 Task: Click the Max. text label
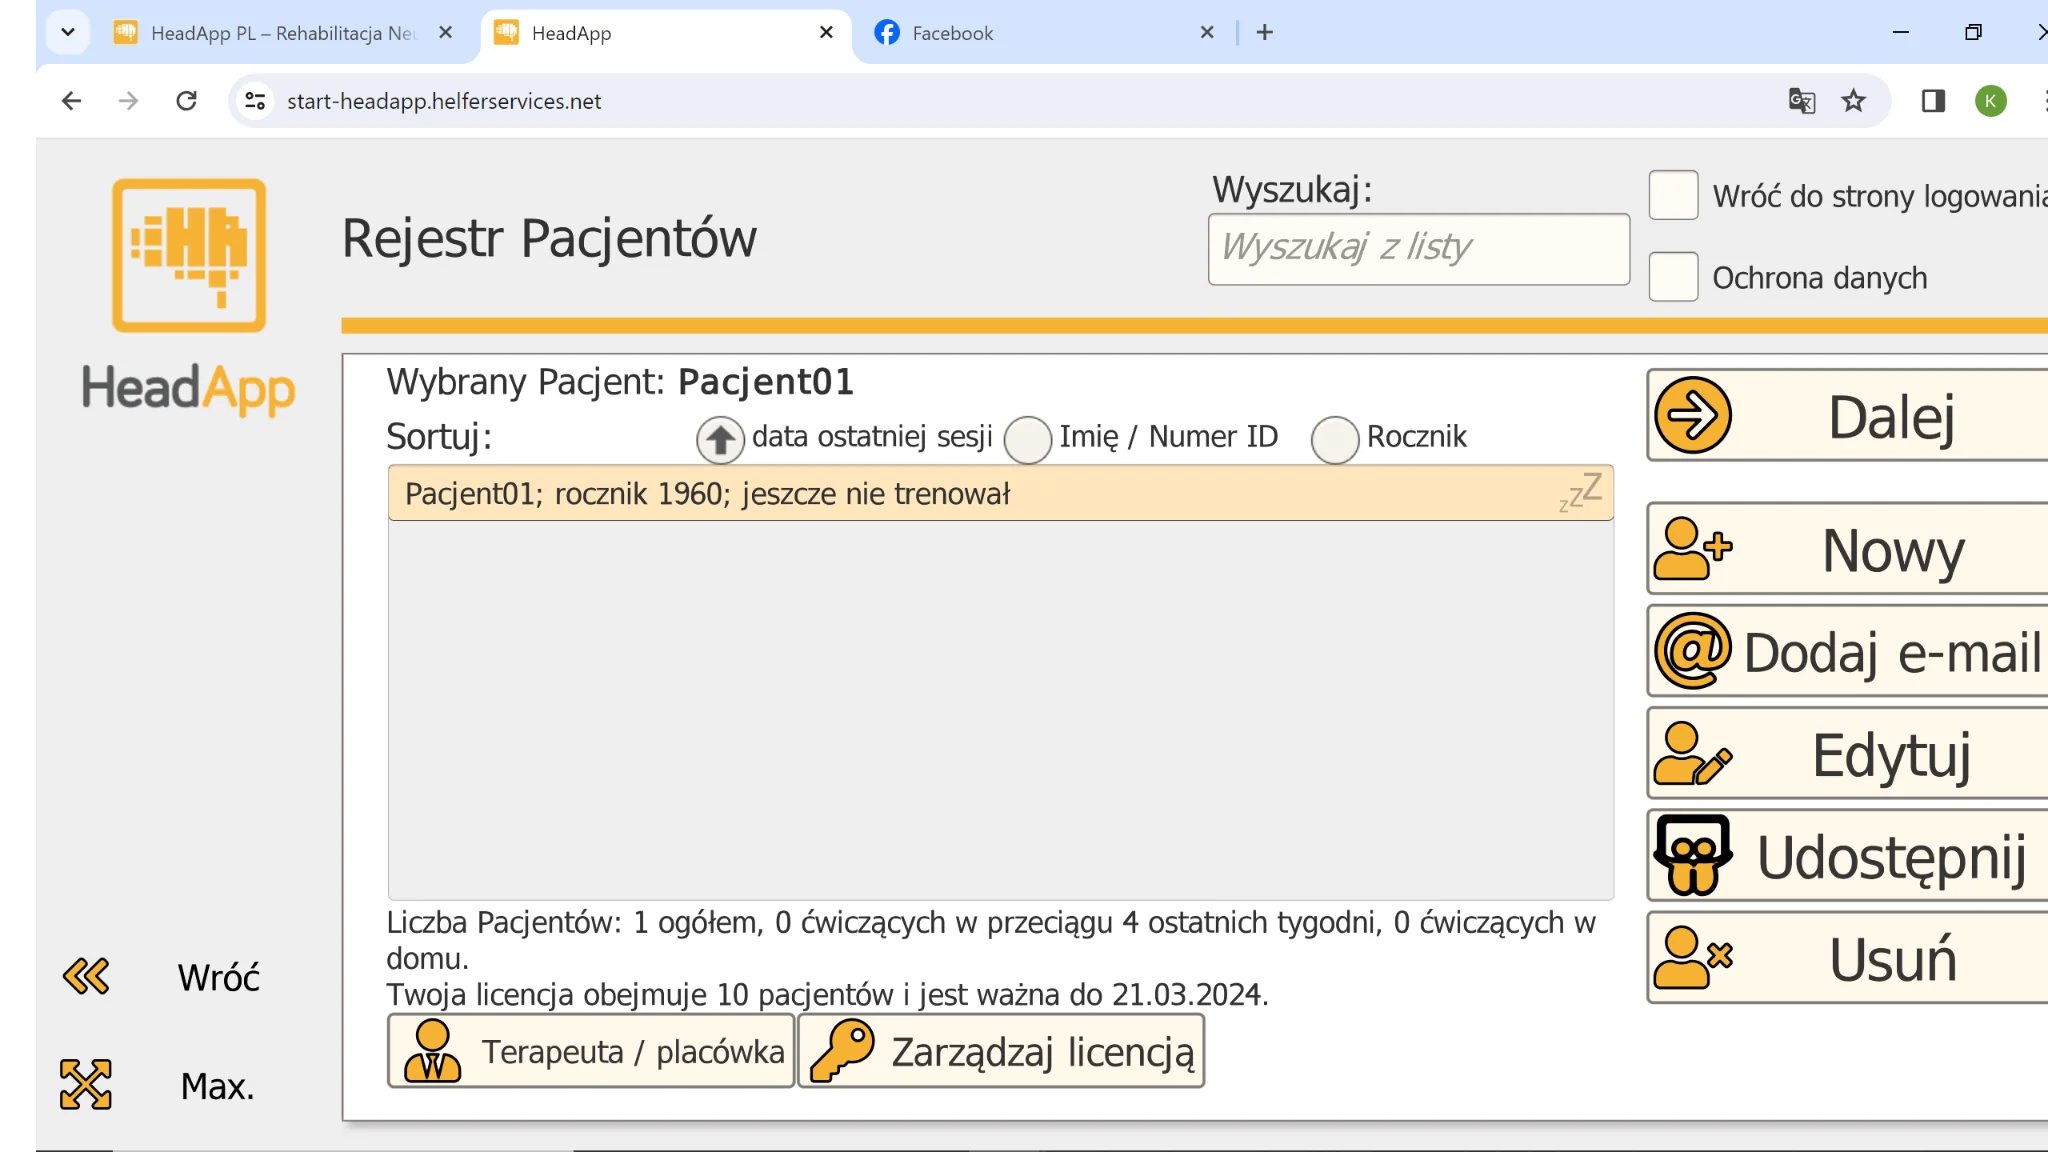[217, 1086]
